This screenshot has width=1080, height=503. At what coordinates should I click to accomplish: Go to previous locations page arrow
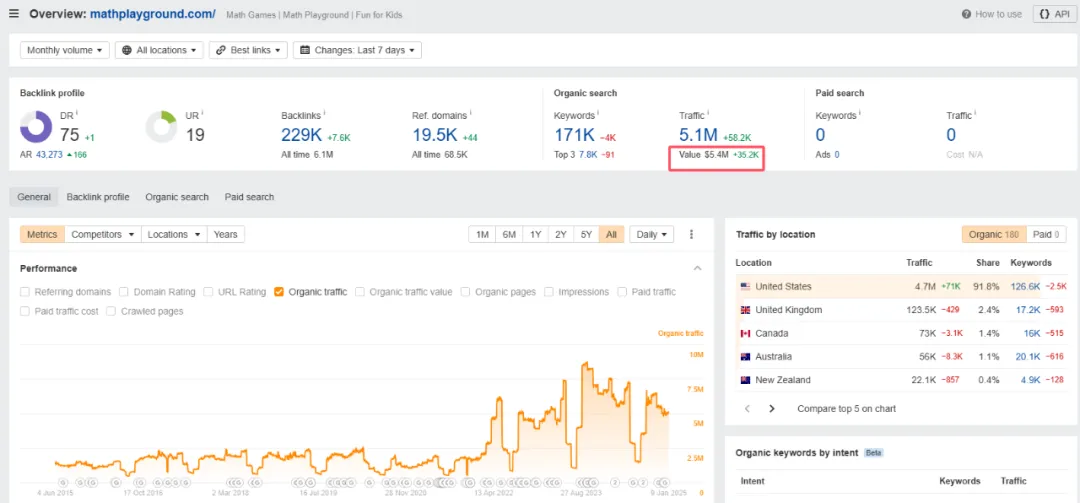point(747,409)
